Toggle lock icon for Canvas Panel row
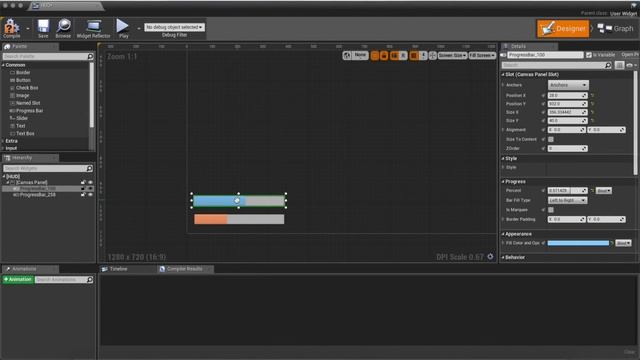 tap(83, 182)
